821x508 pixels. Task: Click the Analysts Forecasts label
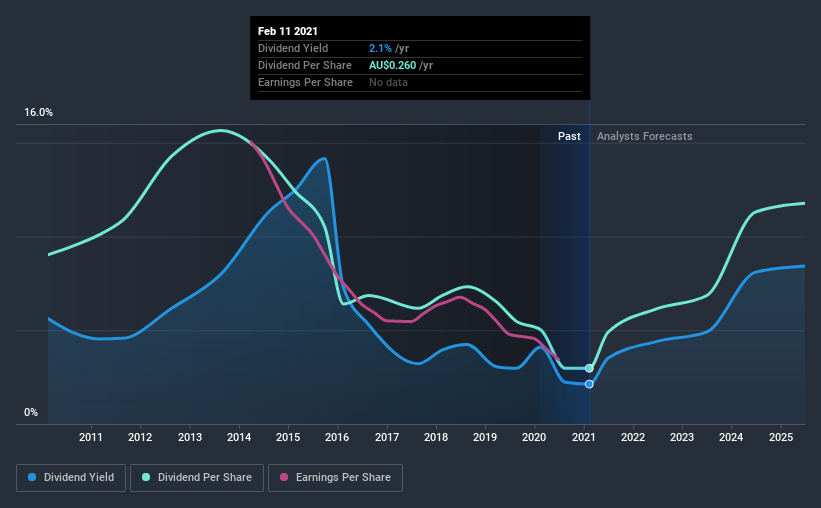645,136
